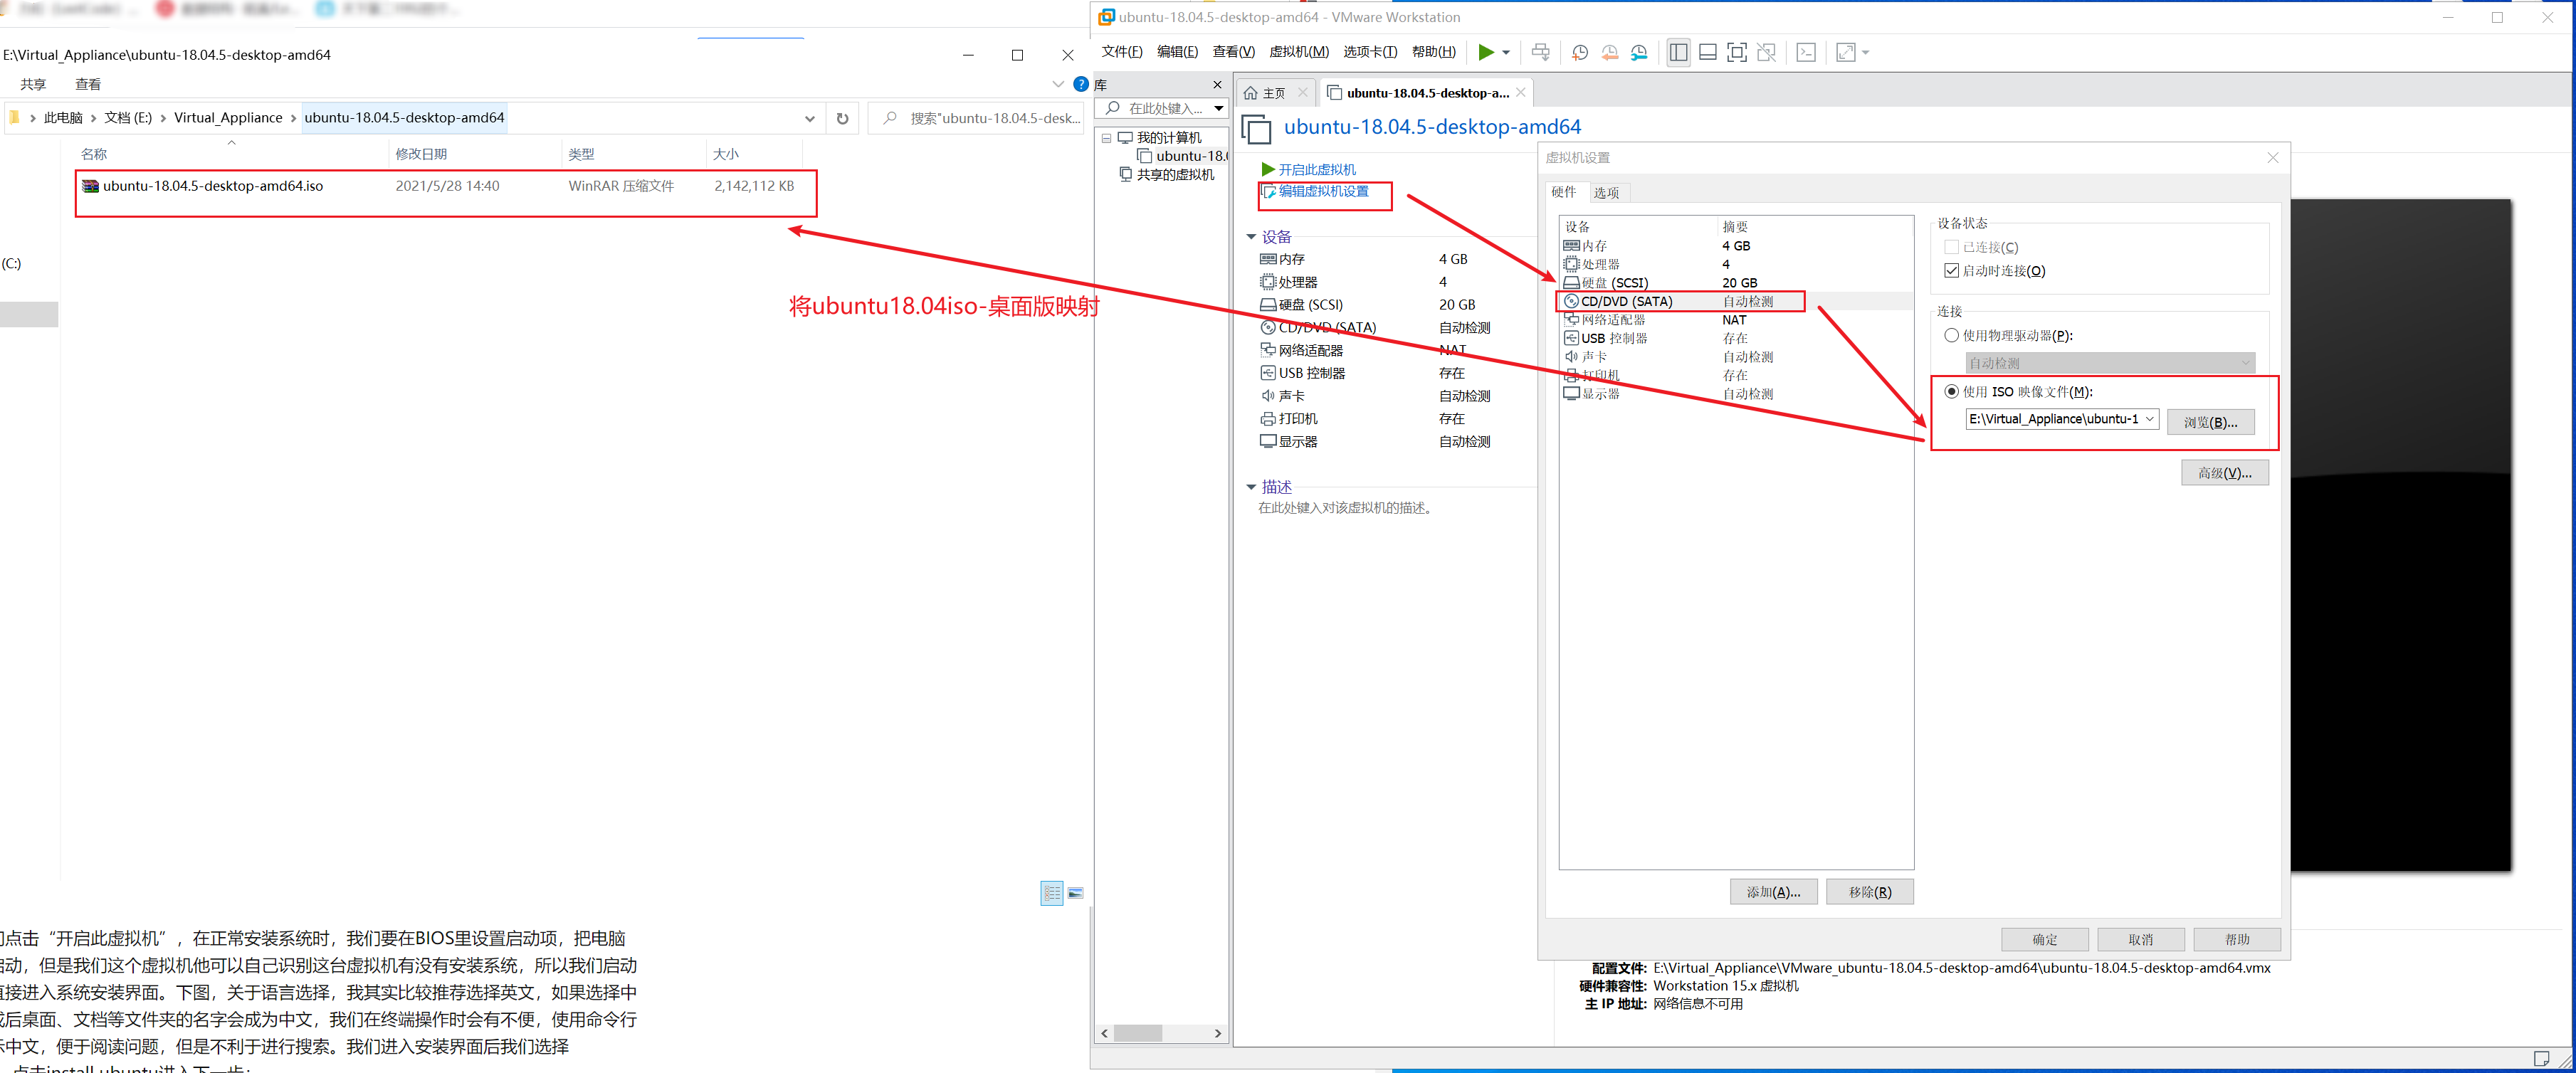Viewport: 2576px width, 1073px height.
Task: Click 显示器 in VM summary list
Action: 1289,442
